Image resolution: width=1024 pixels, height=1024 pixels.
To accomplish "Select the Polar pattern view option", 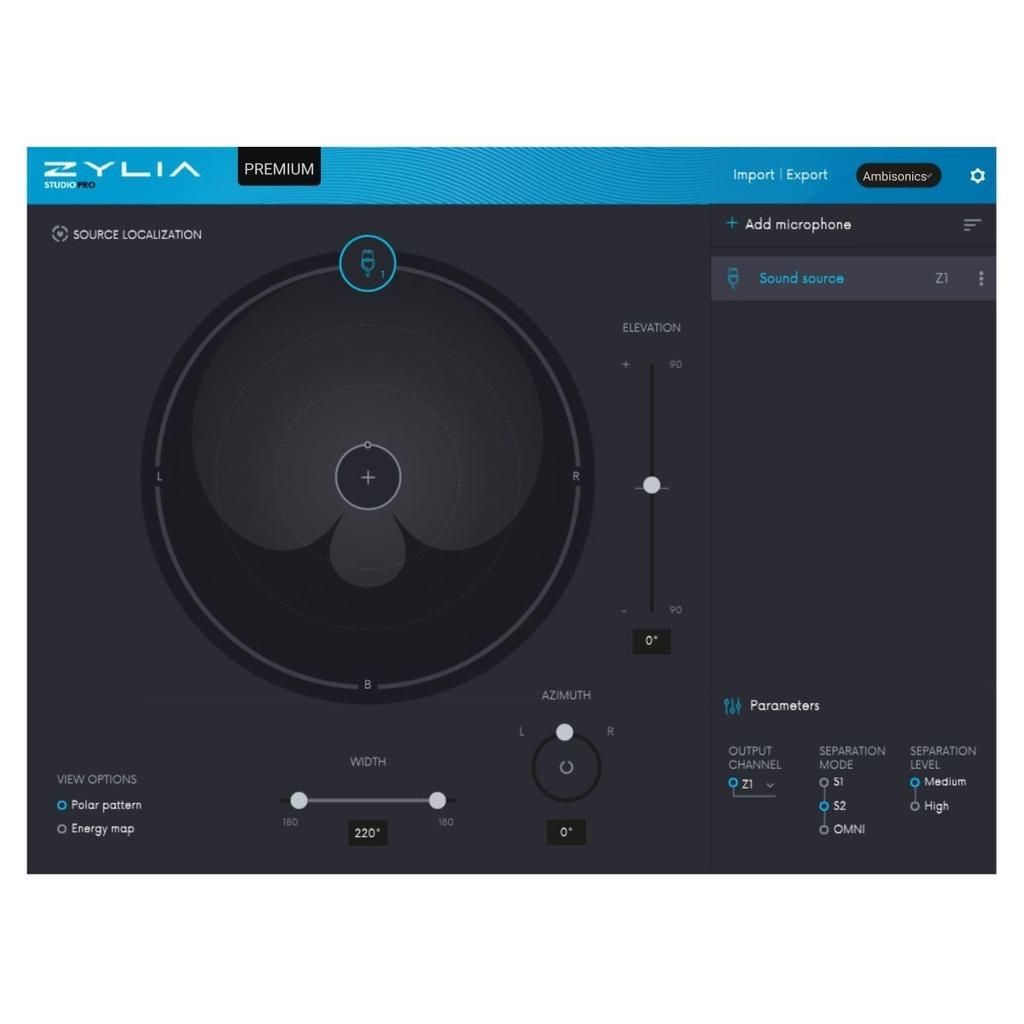I will click(62, 805).
